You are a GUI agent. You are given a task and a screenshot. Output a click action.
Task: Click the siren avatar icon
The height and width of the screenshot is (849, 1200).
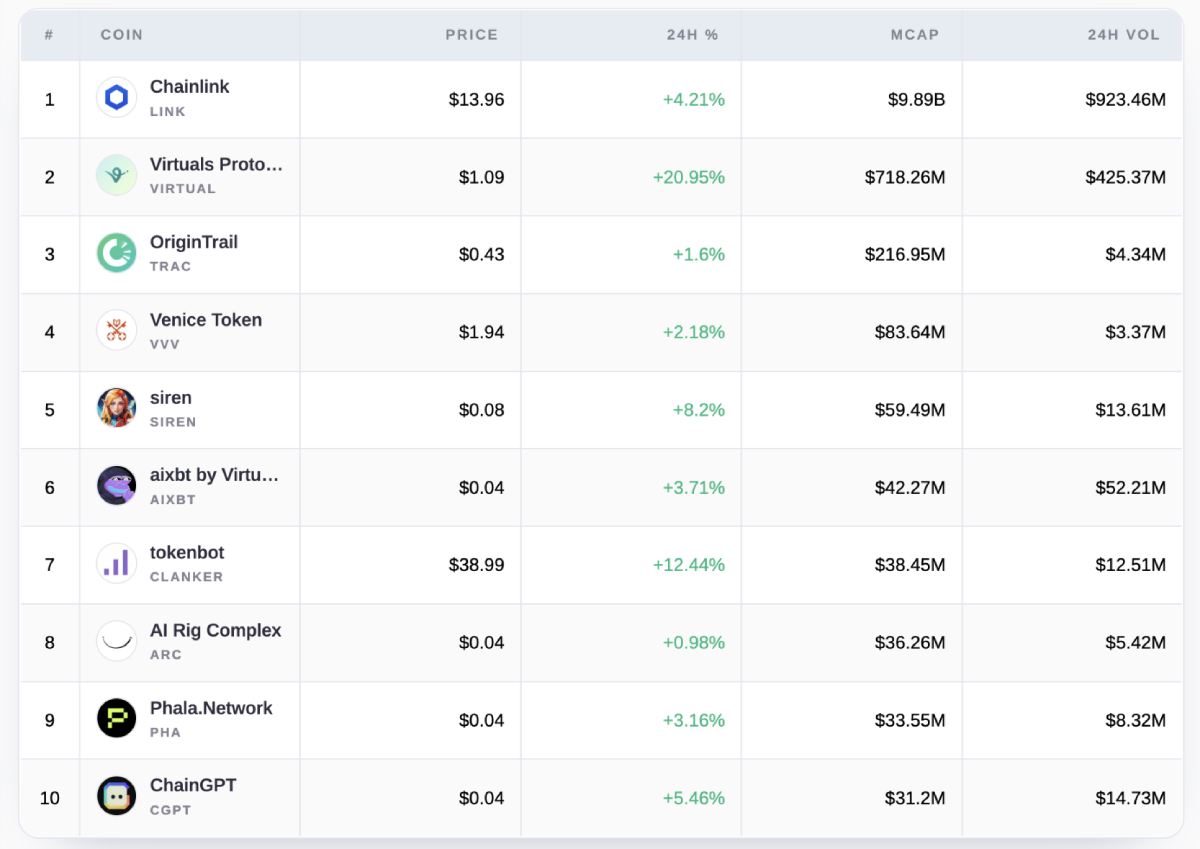point(116,408)
